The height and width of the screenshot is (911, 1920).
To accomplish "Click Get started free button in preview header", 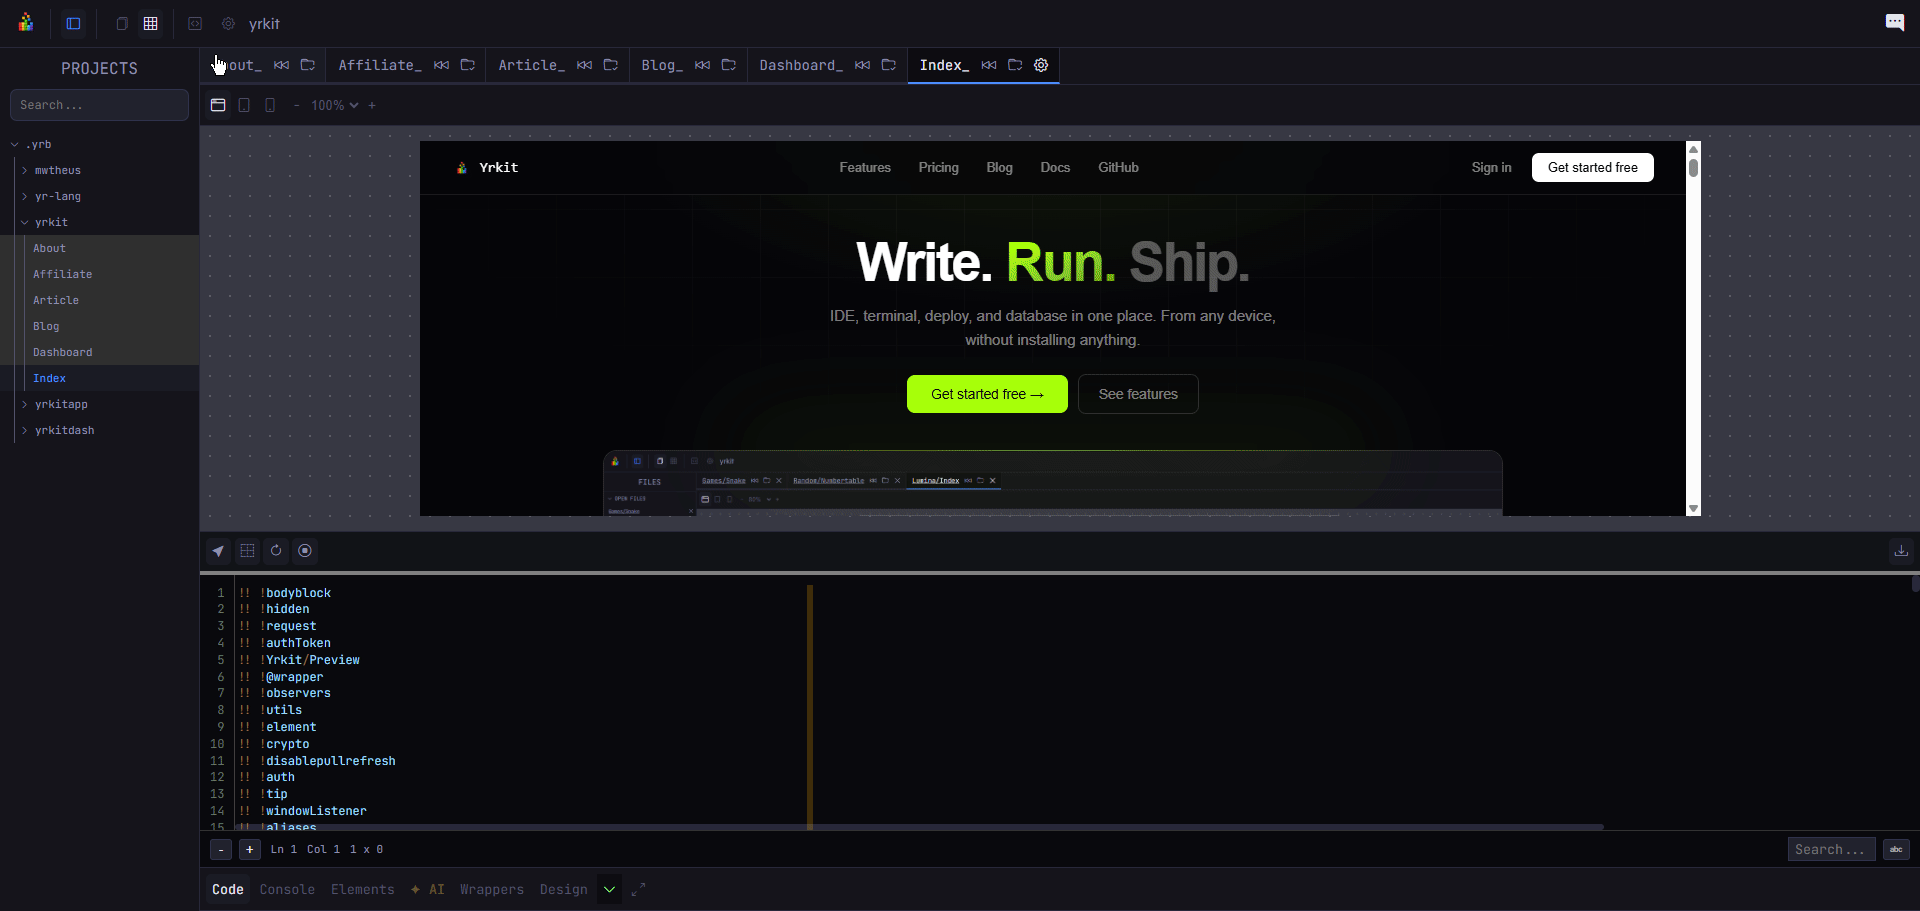I will 1592,168.
